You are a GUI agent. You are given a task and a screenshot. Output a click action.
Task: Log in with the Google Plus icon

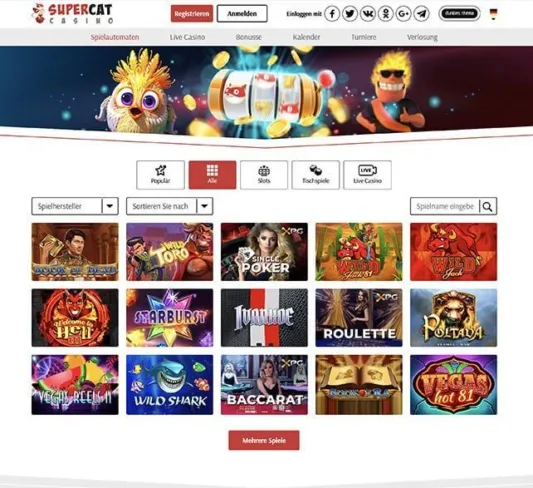click(403, 14)
